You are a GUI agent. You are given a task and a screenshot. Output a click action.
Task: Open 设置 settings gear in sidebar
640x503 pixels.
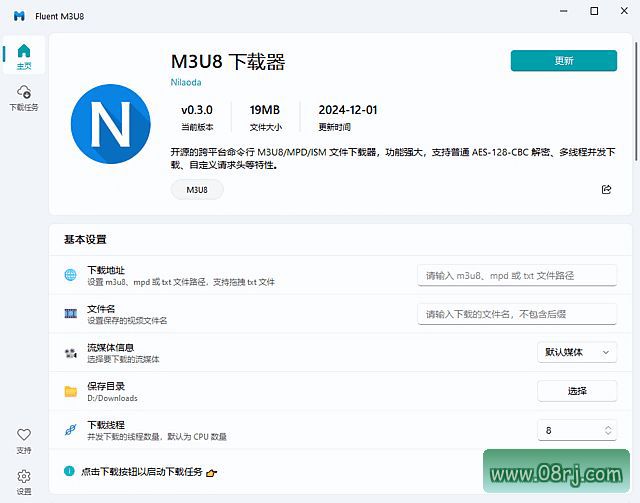pyautogui.click(x=24, y=482)
